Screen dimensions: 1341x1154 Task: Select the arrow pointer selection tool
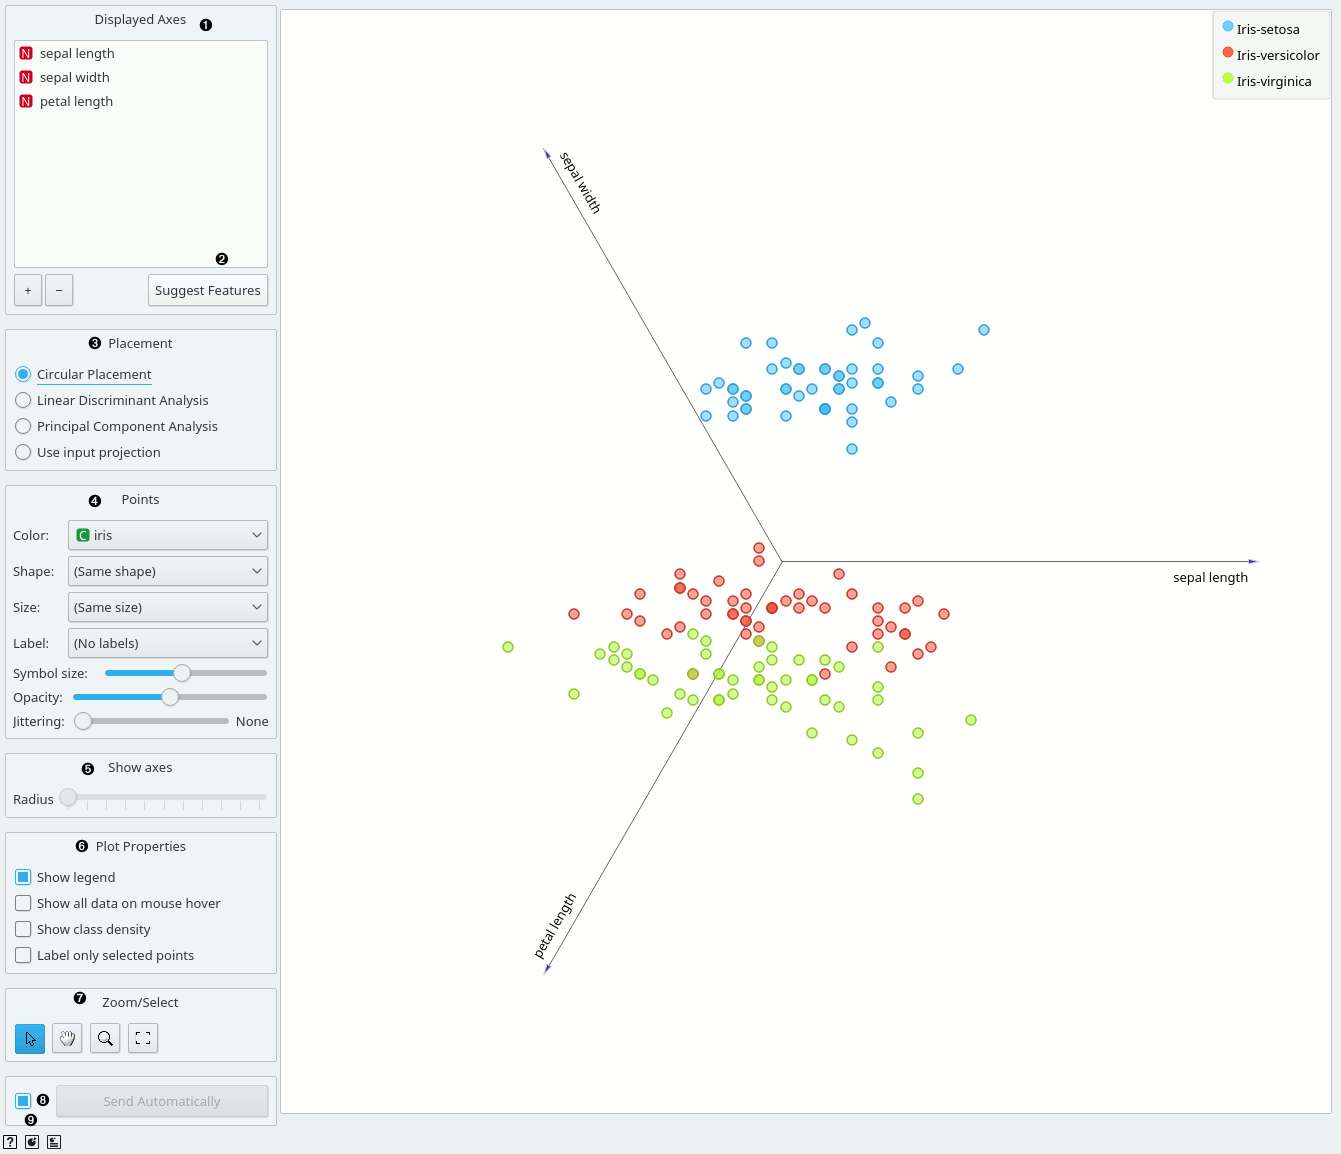click(30, 1038)
